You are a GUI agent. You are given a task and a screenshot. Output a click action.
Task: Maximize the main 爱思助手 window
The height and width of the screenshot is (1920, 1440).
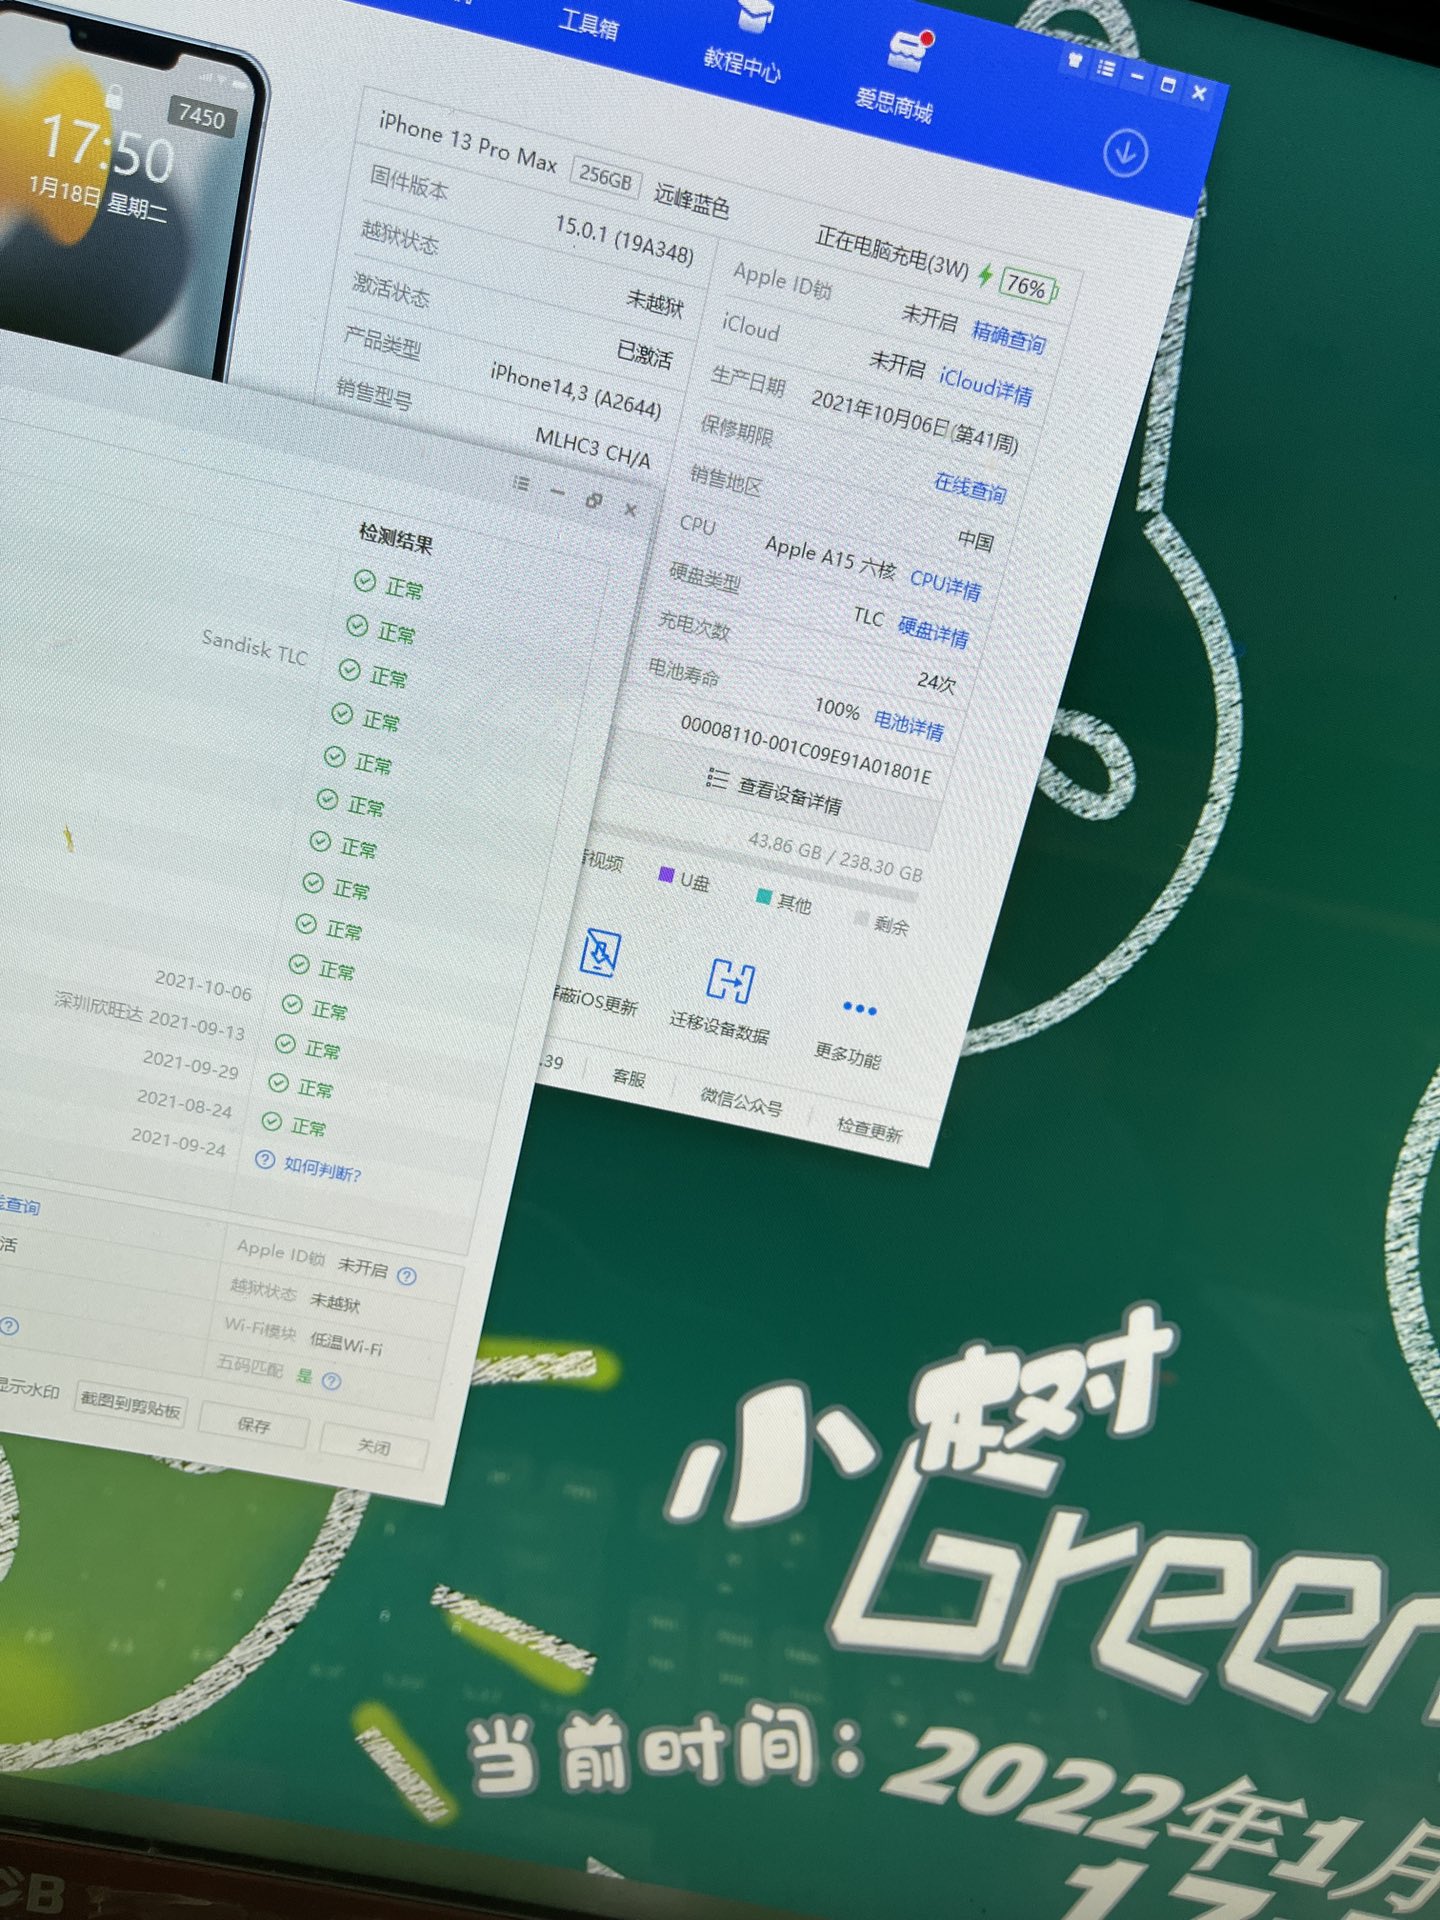[x=1167, y=85]
